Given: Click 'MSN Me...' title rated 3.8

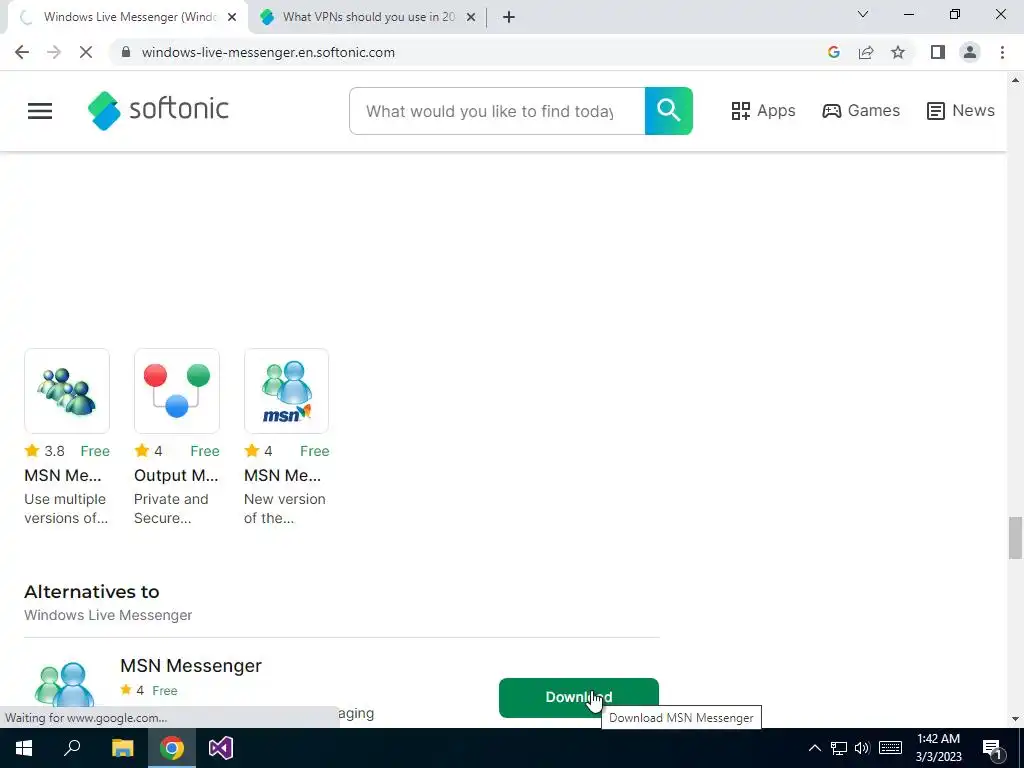Looking at the screenshot, I should click(x=63, y=475).
